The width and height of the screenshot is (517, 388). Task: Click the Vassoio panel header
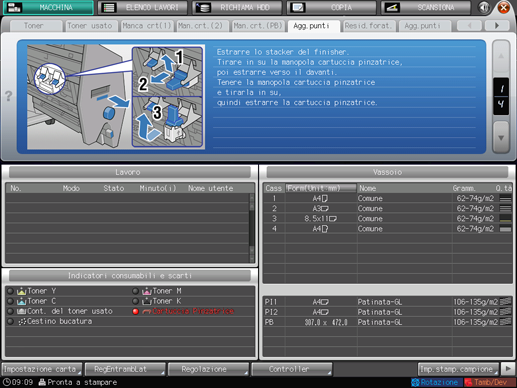(387, 172)
